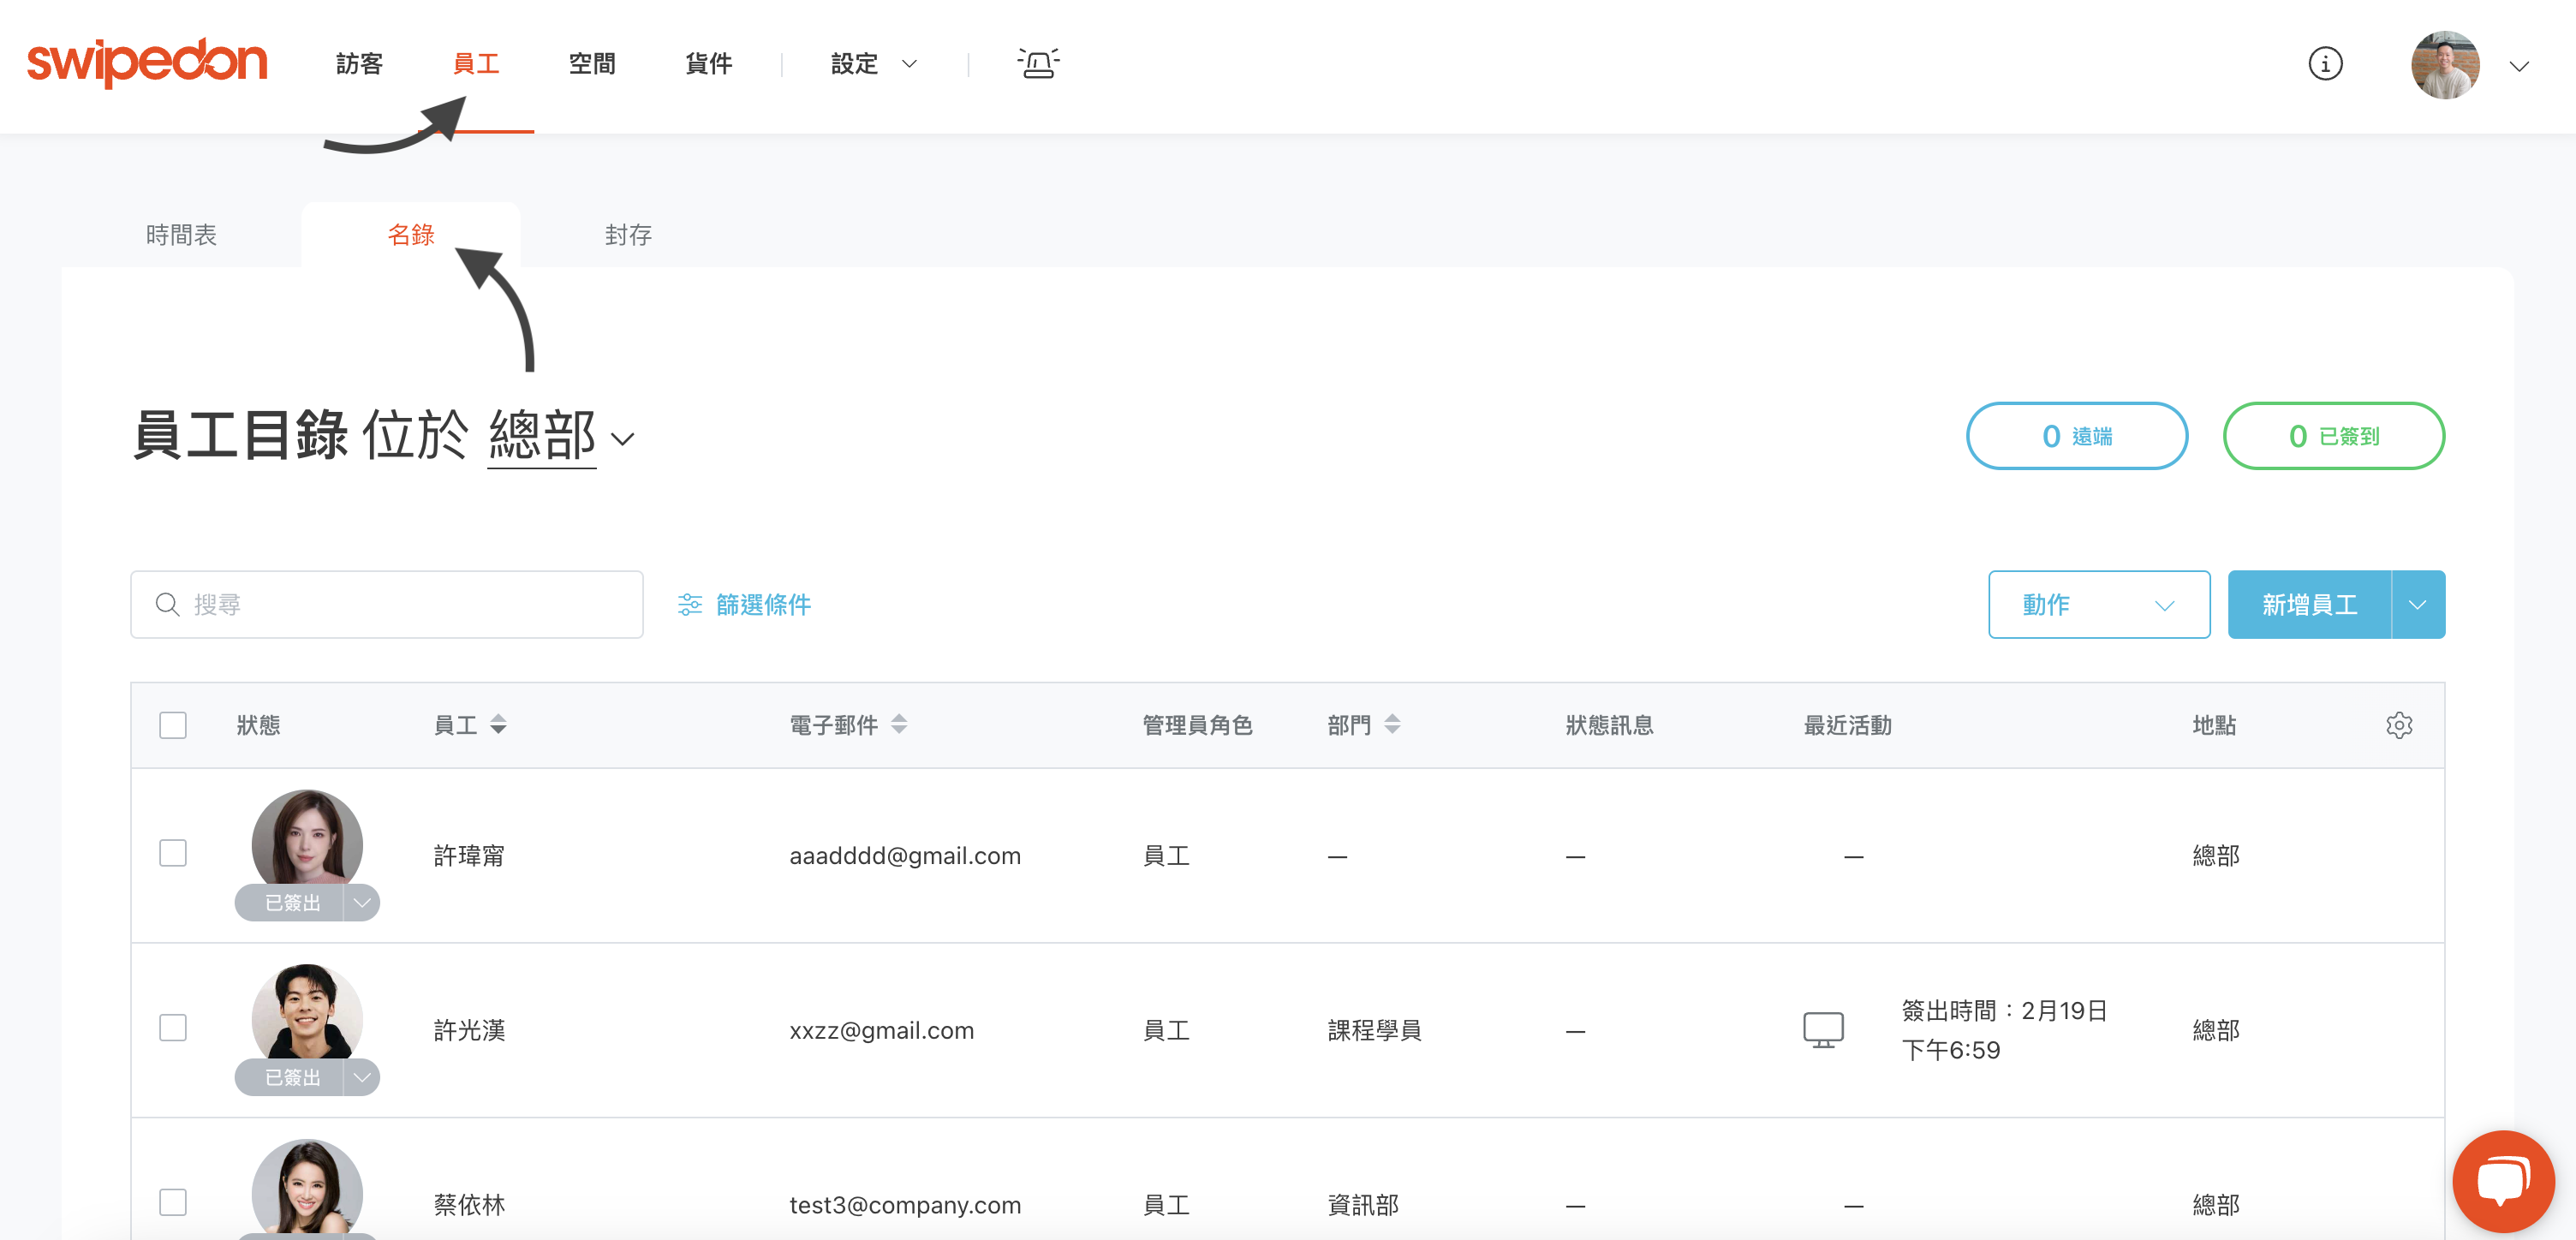Viewport: 2576px width, 1240px height.
Task: Click the monitor device icon in 許光漢's row
Action: click(x=1823, y=1030)
